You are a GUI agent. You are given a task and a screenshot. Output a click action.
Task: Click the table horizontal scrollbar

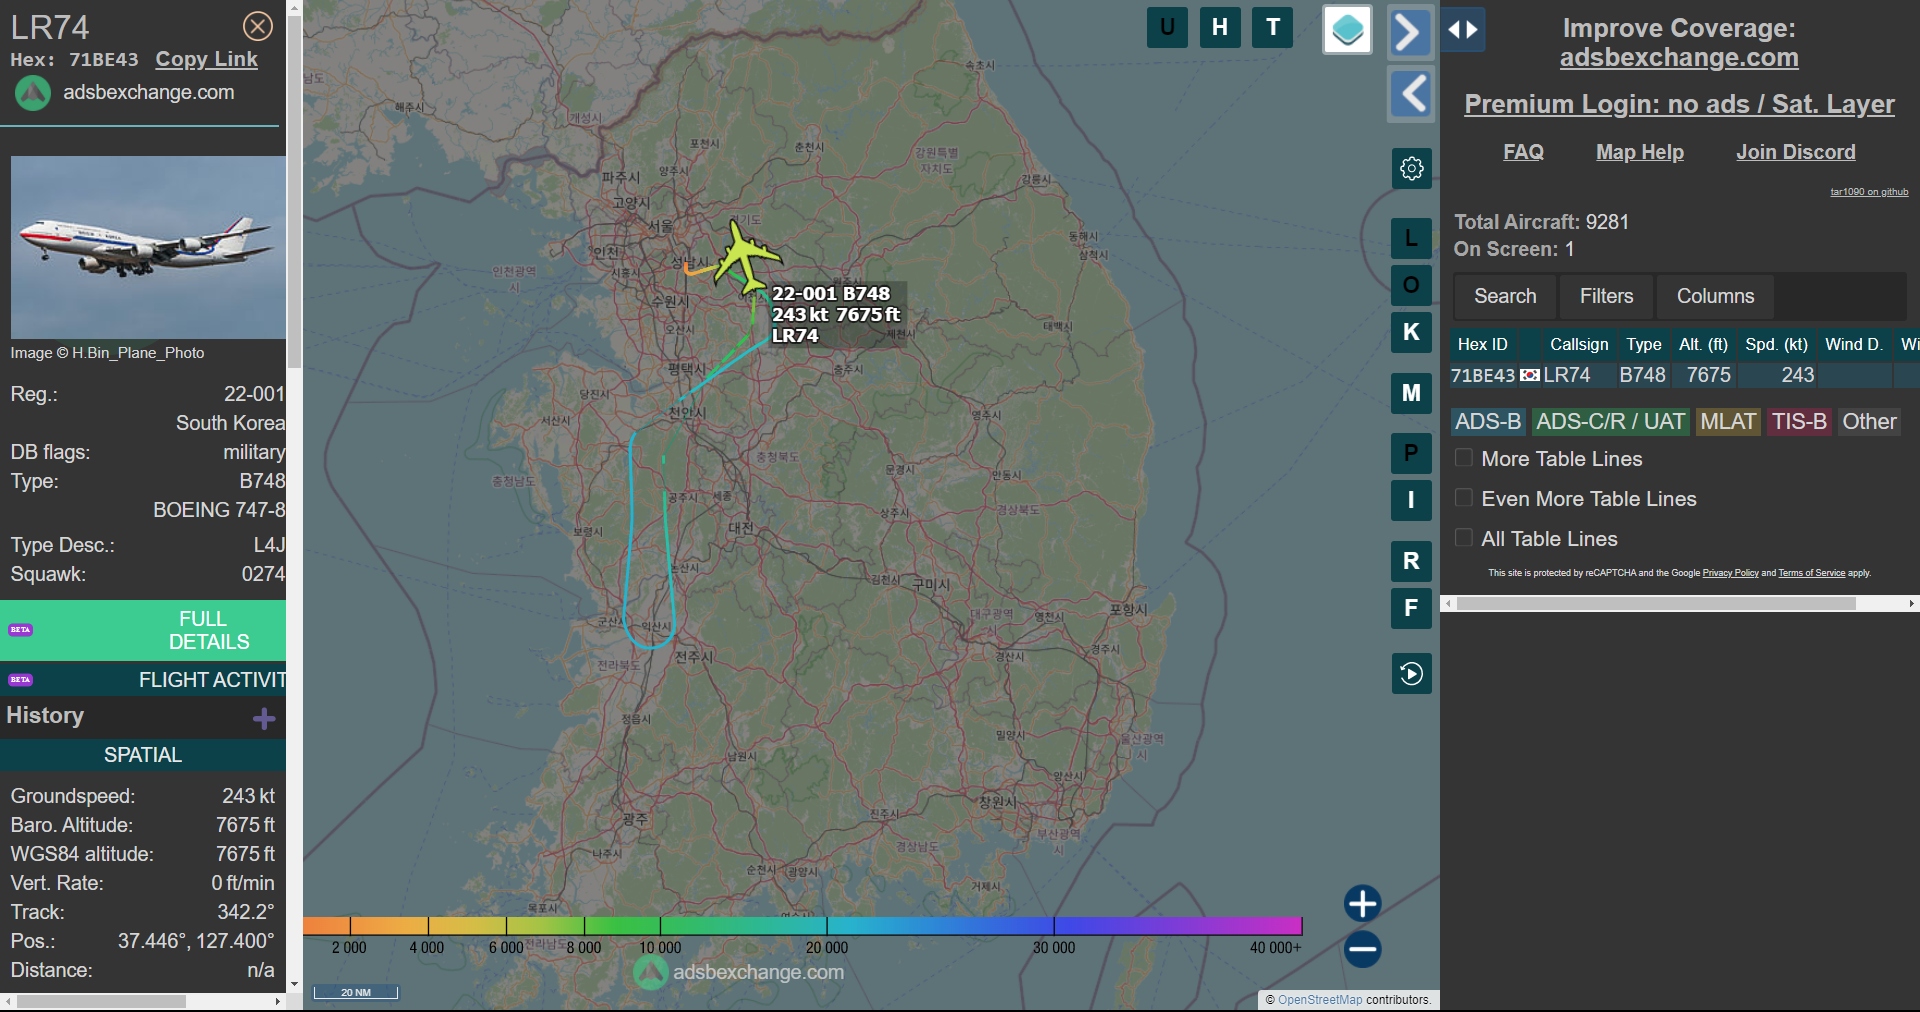click(1656, 604)
